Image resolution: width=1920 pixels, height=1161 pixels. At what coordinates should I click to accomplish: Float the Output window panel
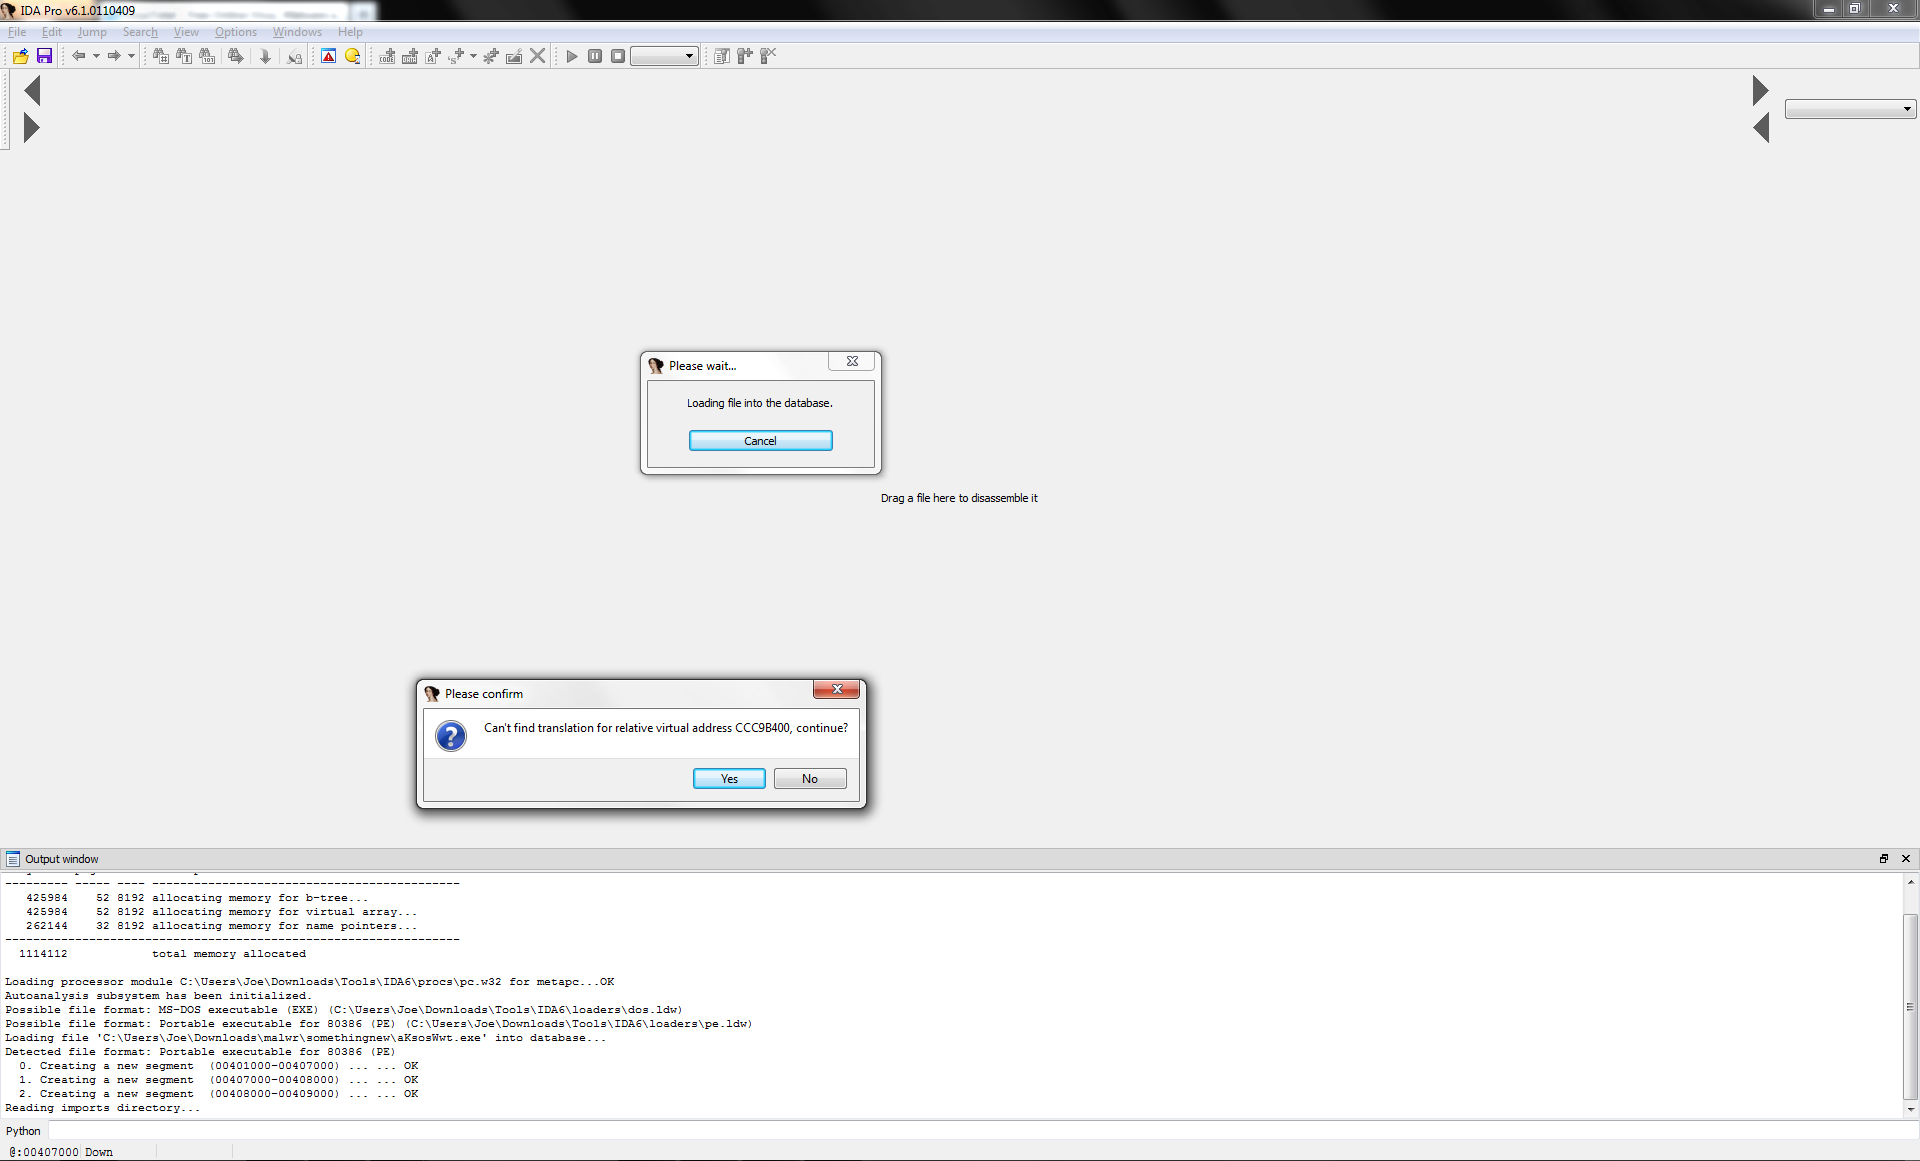(1884, 859)
